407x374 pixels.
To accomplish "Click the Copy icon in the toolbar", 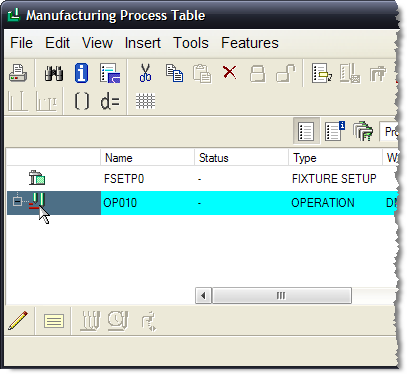I will pyautogui.click(x=174, y=73).
